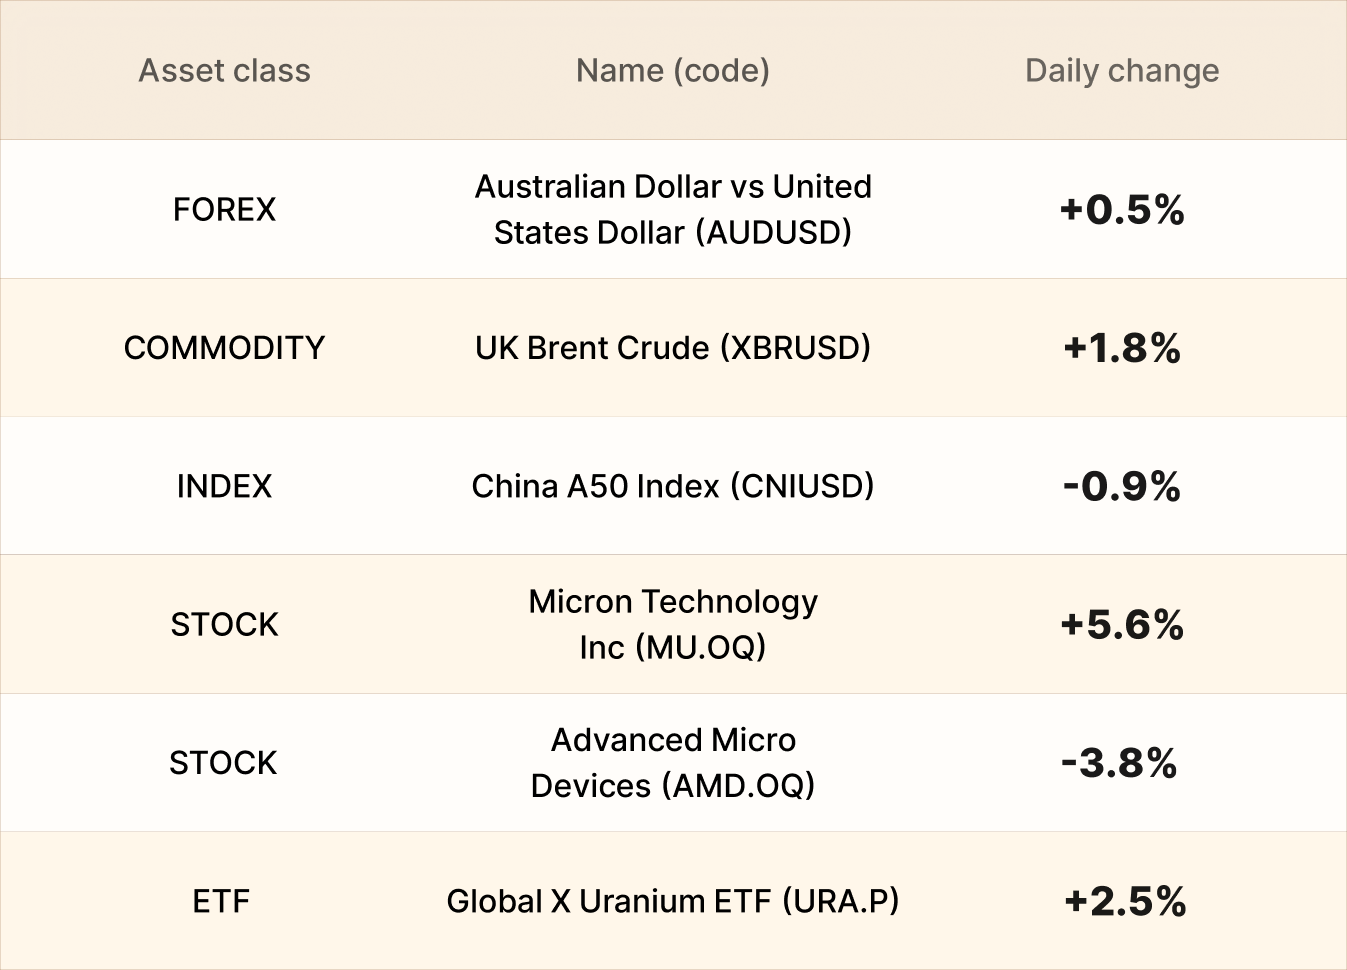Click the Name (code) column header
Image resolution: width=1347 pixels, height=970 pixels.
673,71
